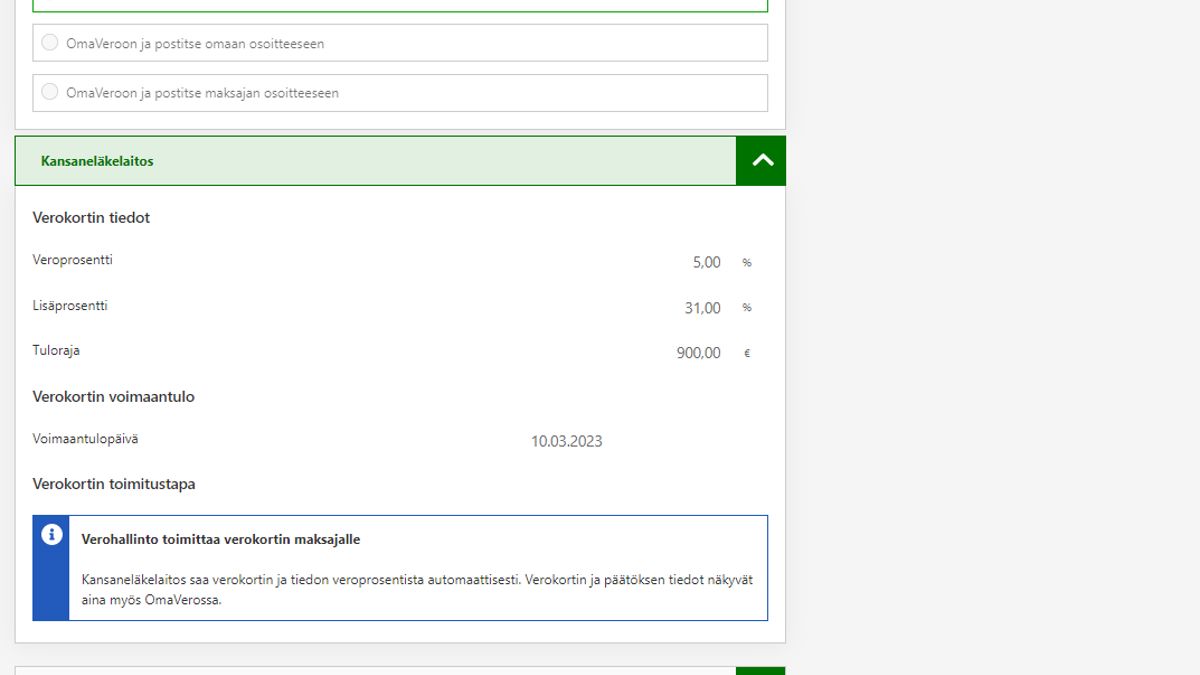The width and height of the screenshot is (1200, 675).
Task: Select "OmaVeroon ja postitse omaan osoitteeseen" radio option
Action: 50,43
